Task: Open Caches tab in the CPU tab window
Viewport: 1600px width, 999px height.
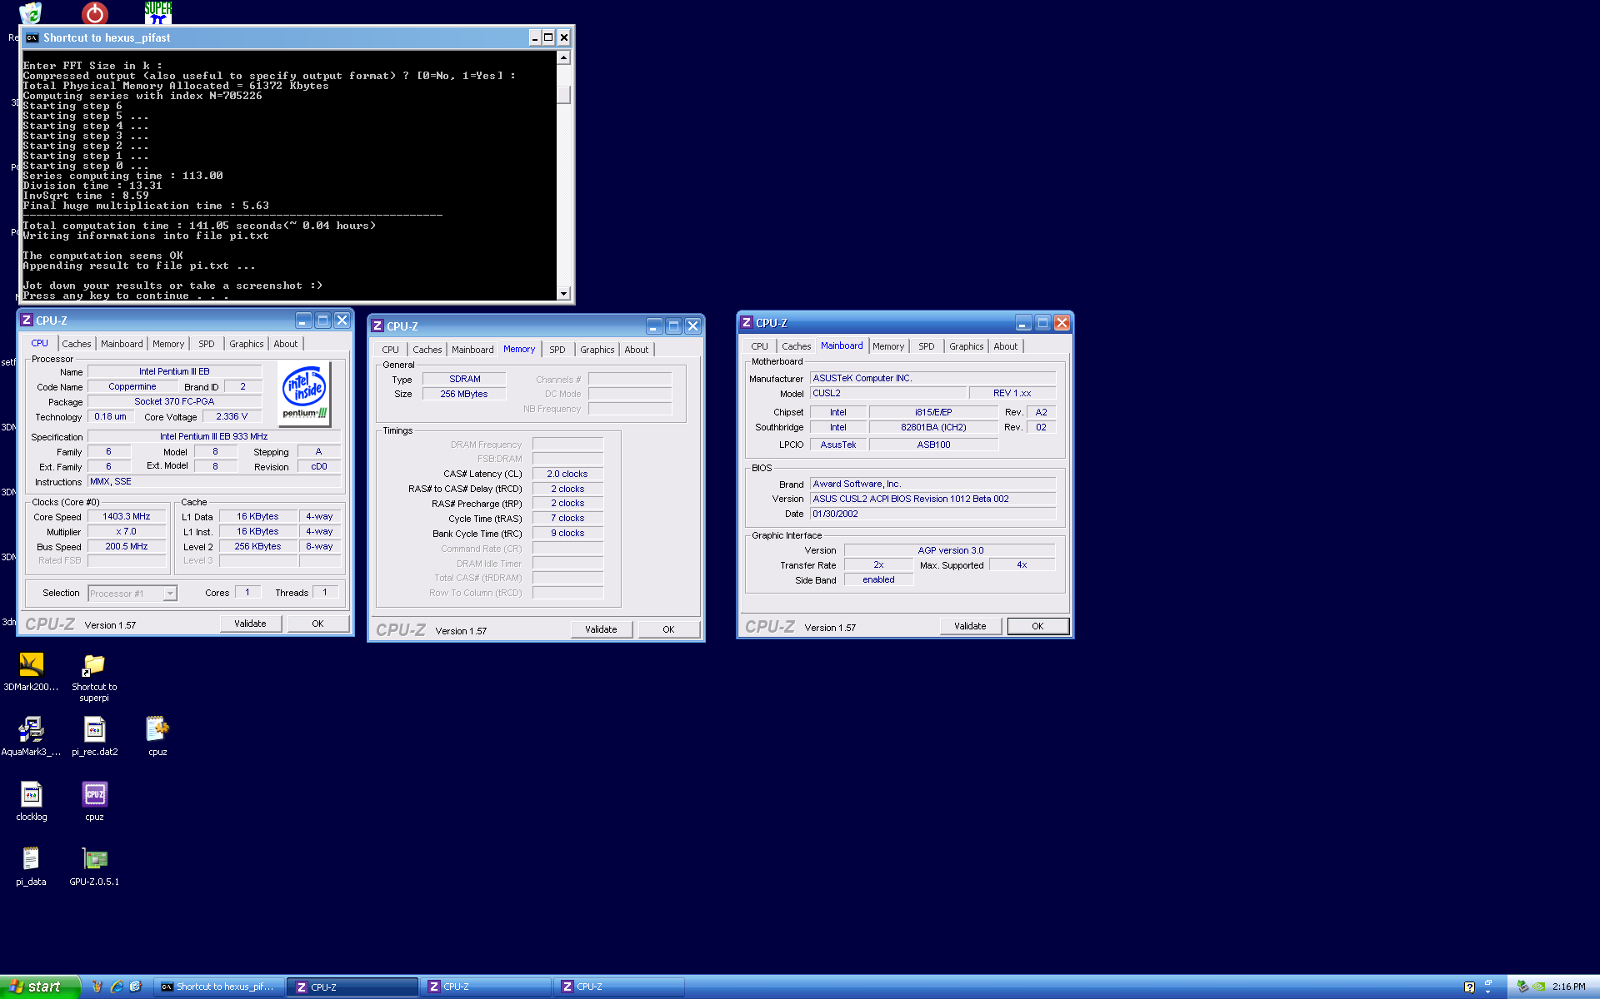Action: tap(76, 344)
